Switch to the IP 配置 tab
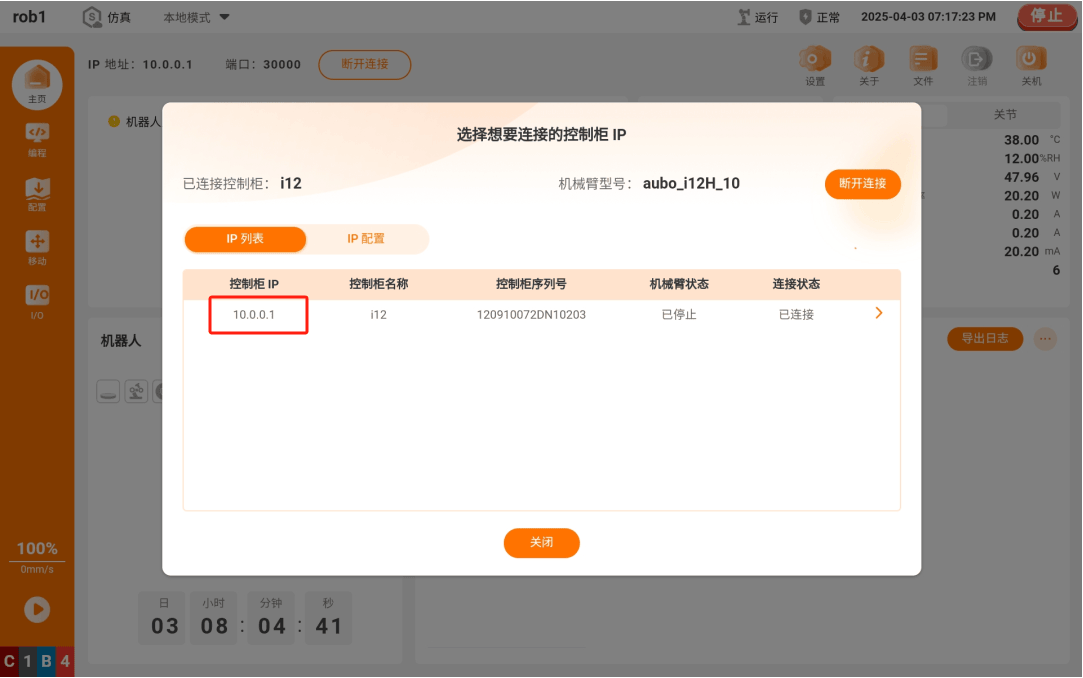The width and height of the screenshot is (1083, 678). [x=366, y=239]
